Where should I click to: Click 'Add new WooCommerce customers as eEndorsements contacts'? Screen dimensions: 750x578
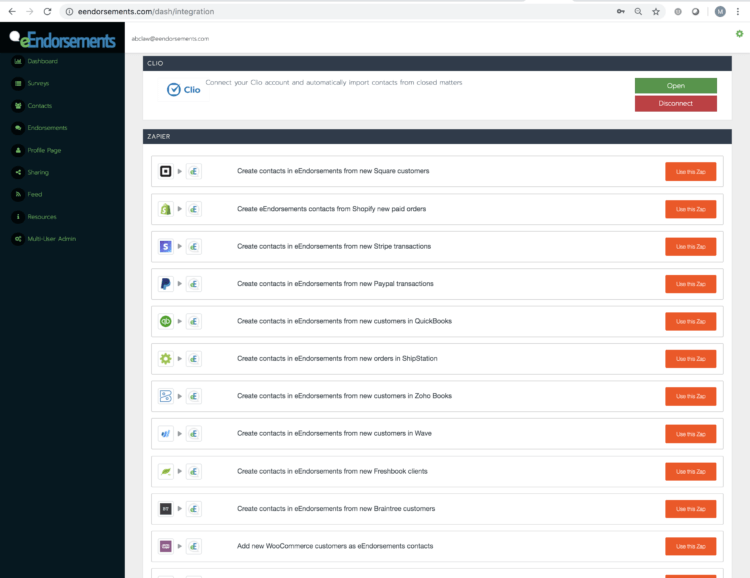point(335,546)
